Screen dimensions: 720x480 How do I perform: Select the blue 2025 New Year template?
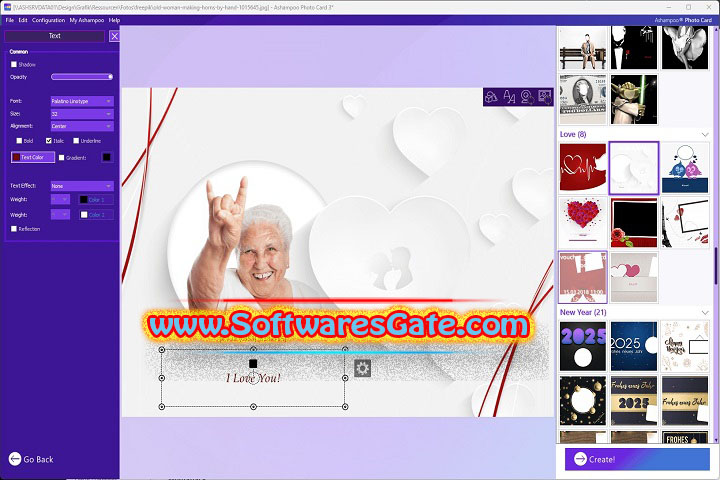[634, 346]
